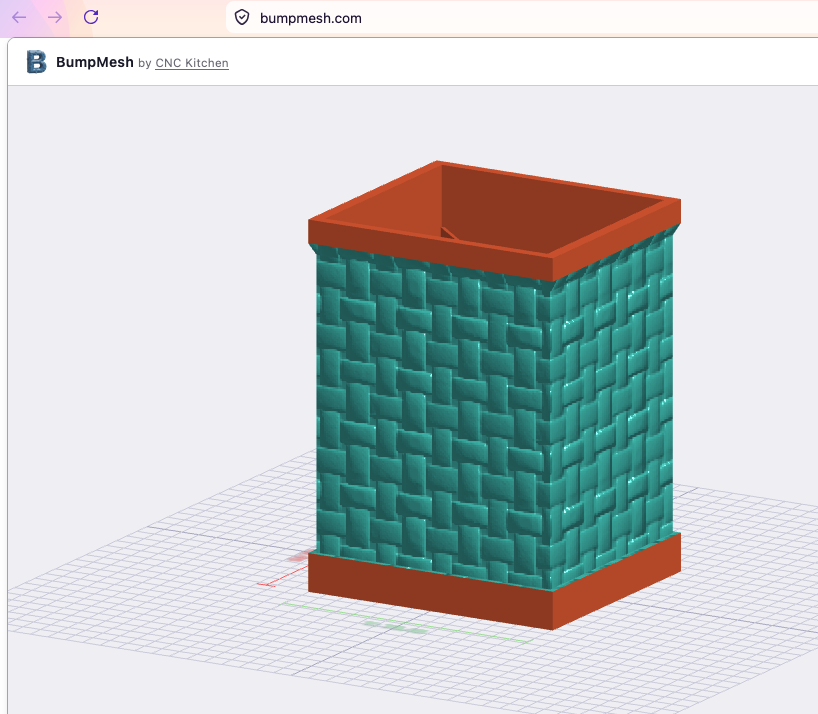Screen dimensions: 818x714
Task: Go back with the browser back arrow
Action: pyautogui.click(x=19, y=17)
